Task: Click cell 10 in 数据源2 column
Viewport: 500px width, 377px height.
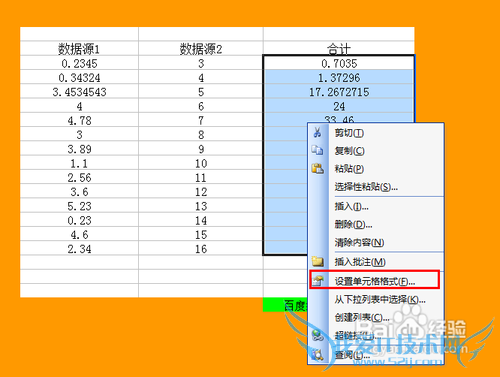Action: (x=201, y=163)
